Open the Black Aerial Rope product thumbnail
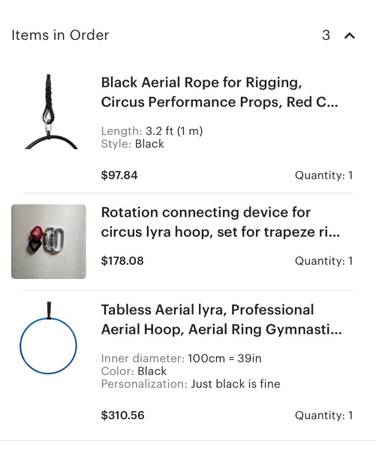376x450 pixels. (50, 112)
